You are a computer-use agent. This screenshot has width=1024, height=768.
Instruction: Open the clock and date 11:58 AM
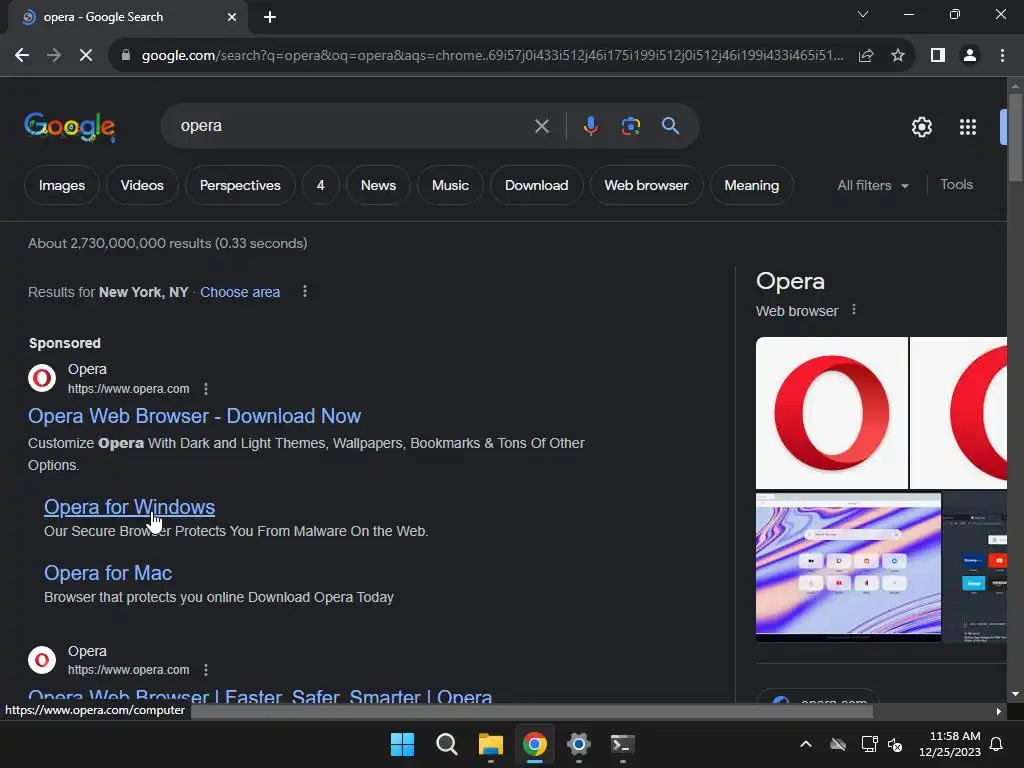pos(950,744)
